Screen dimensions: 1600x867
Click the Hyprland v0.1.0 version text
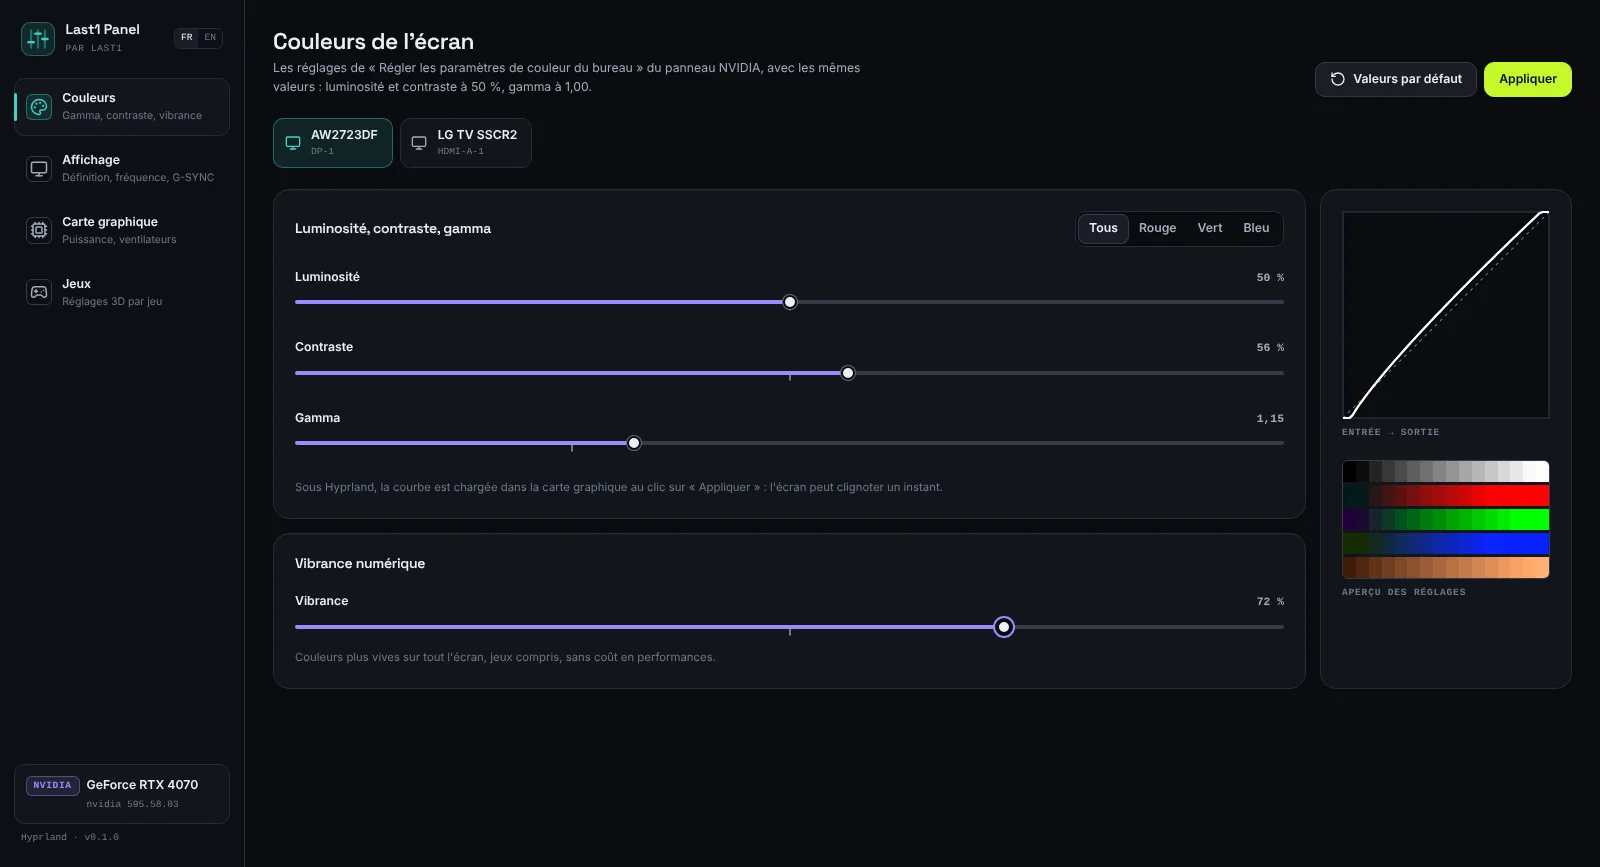(x=70, y=837)
